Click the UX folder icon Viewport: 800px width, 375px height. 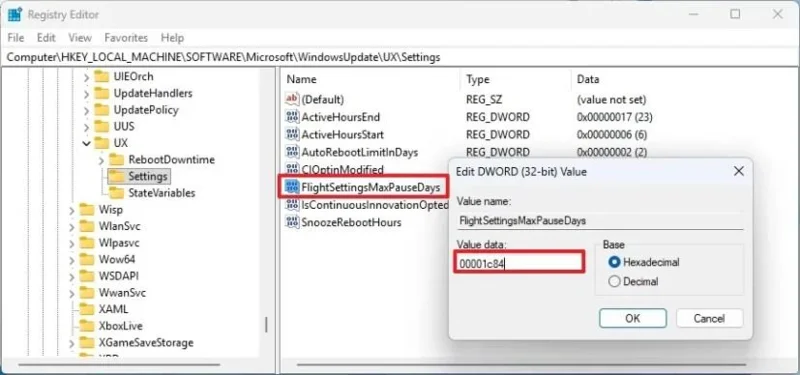(102, 143)
